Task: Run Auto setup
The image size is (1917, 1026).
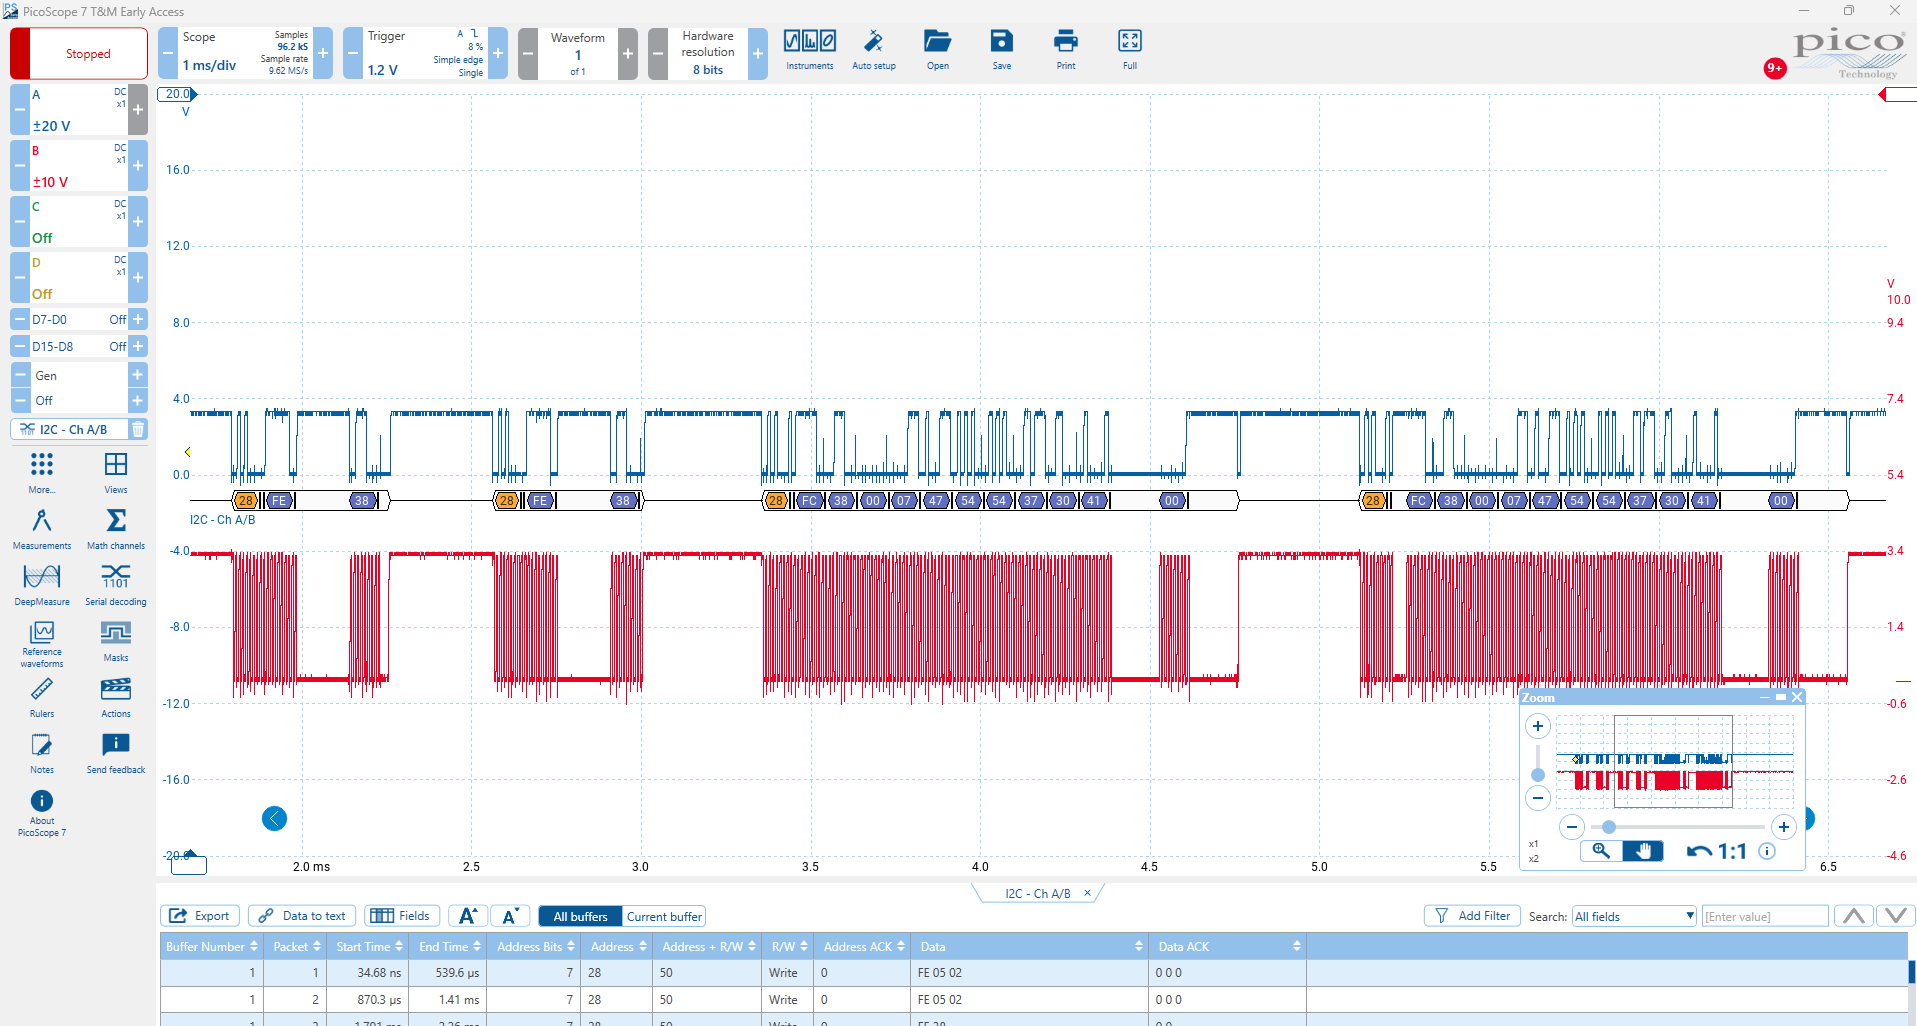Action: 873,50
